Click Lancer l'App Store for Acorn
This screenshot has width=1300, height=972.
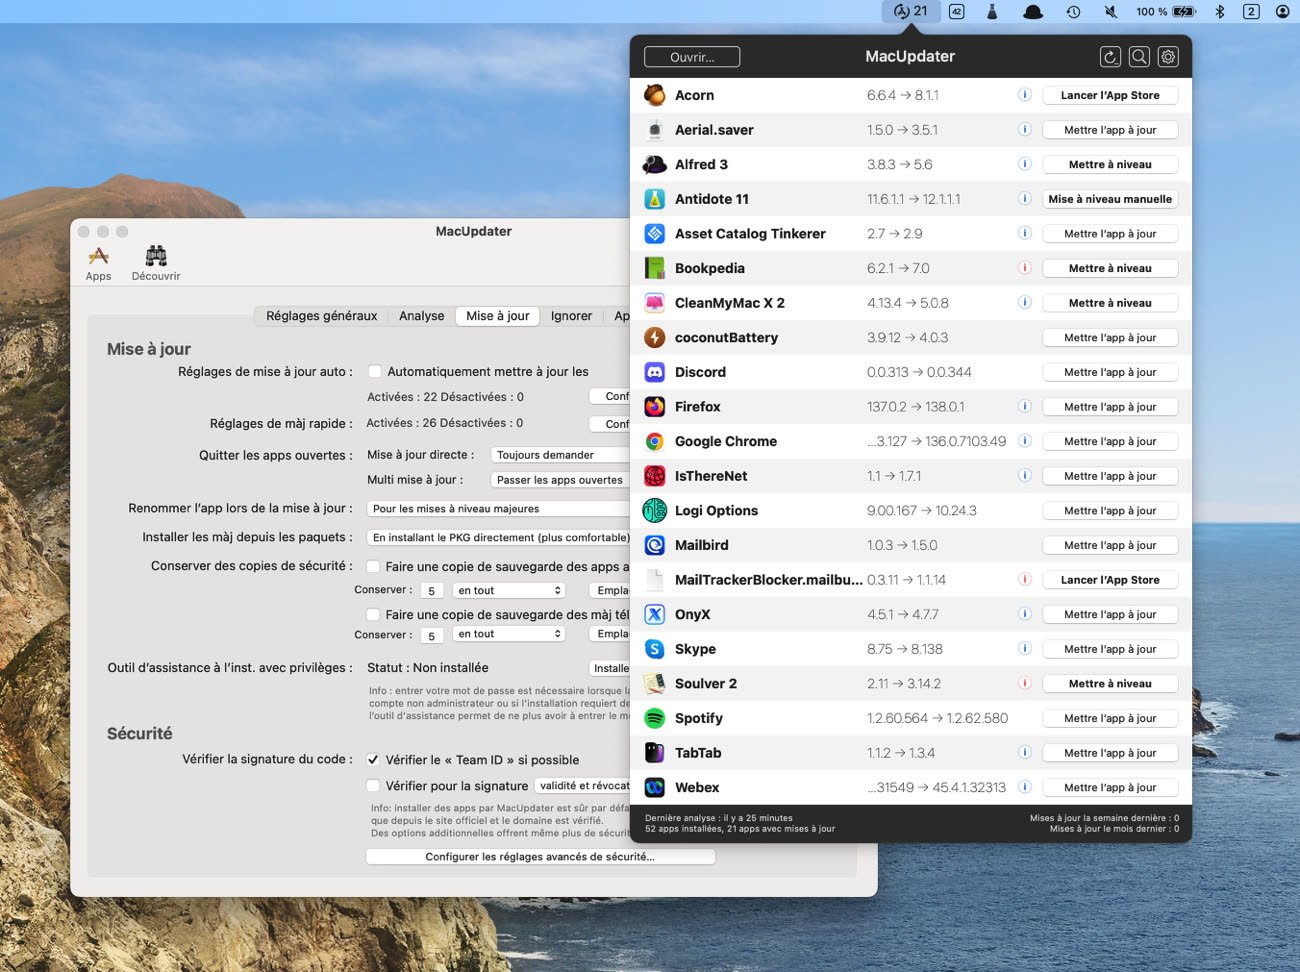1110,95
